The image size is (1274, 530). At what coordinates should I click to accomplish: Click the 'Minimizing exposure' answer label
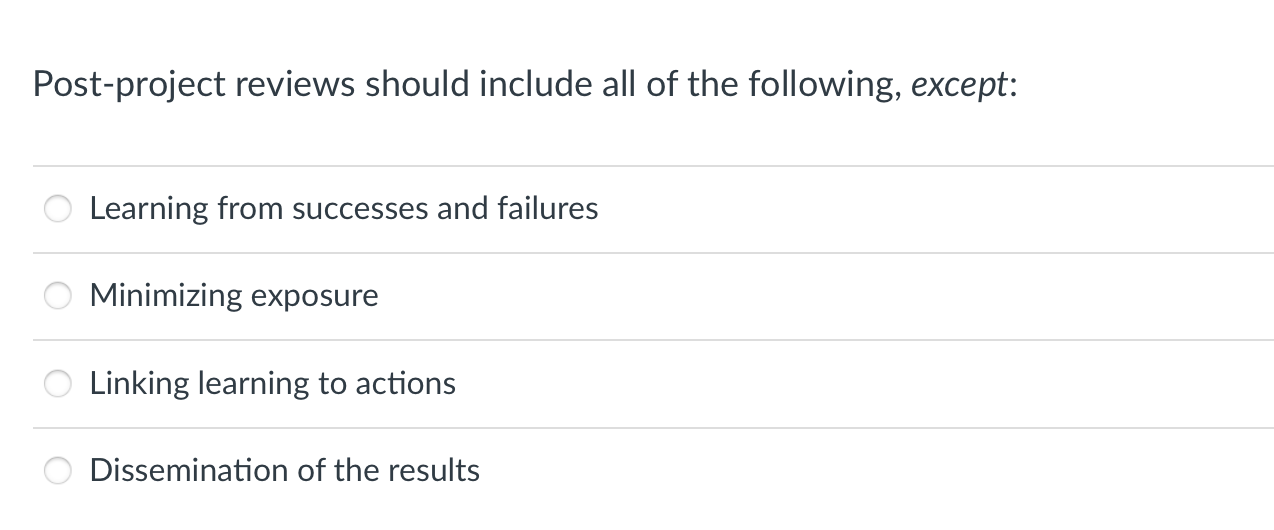point(234,296)
